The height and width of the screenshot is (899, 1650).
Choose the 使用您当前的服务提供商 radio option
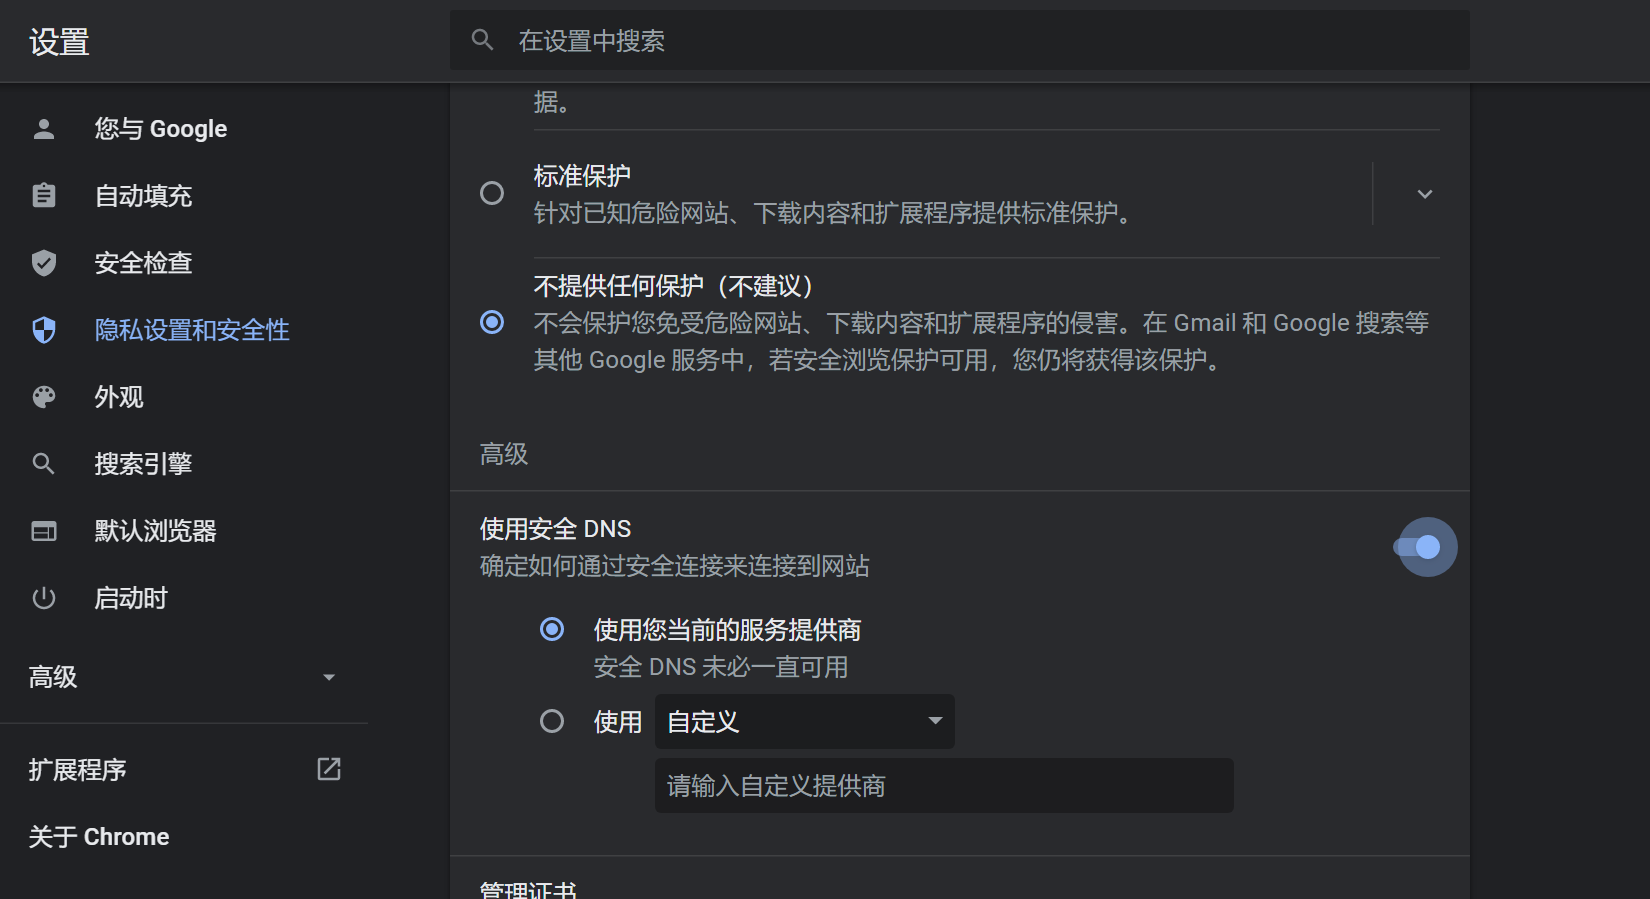552,629
